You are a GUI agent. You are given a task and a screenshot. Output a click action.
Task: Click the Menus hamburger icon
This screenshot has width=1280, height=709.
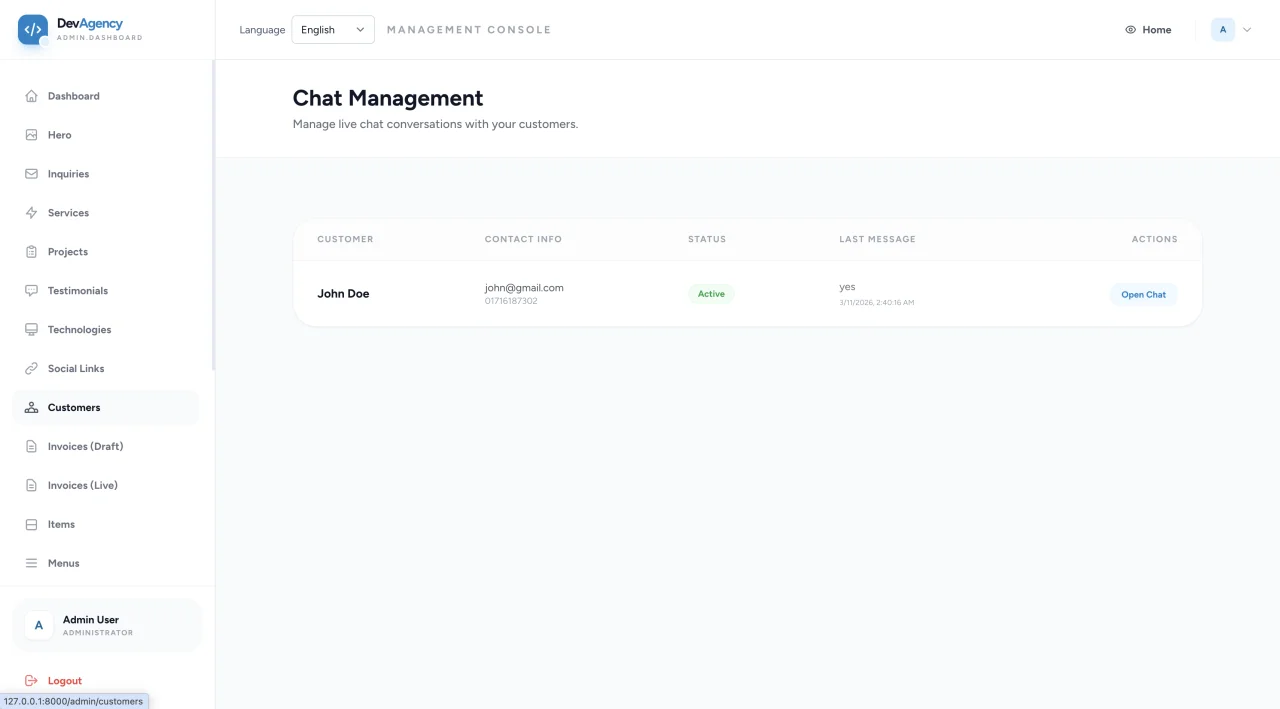[x=31, y=564]
